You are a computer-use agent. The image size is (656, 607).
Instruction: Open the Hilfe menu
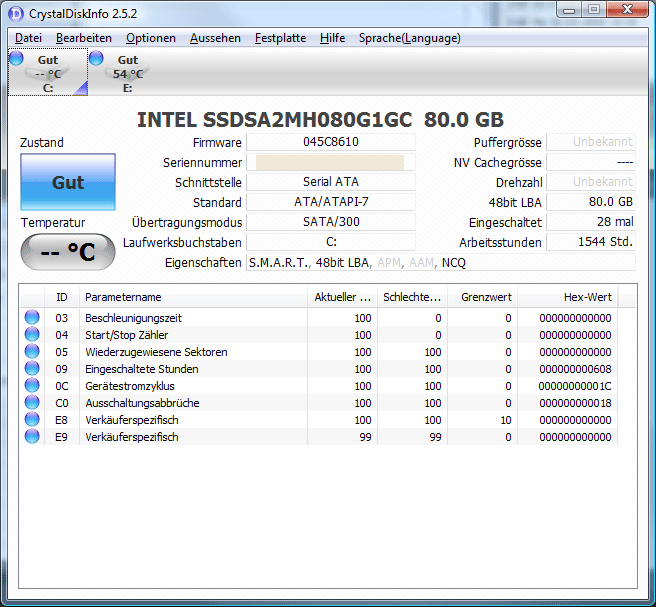point(332,38)
